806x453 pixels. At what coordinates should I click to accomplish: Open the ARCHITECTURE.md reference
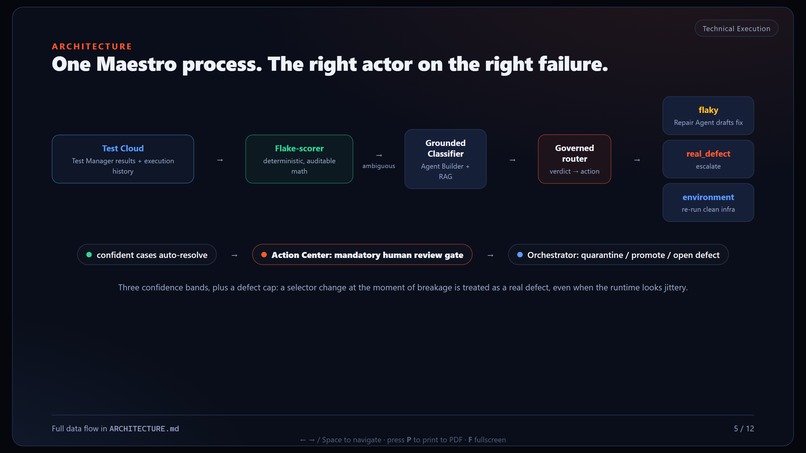(x=144, y=428)
